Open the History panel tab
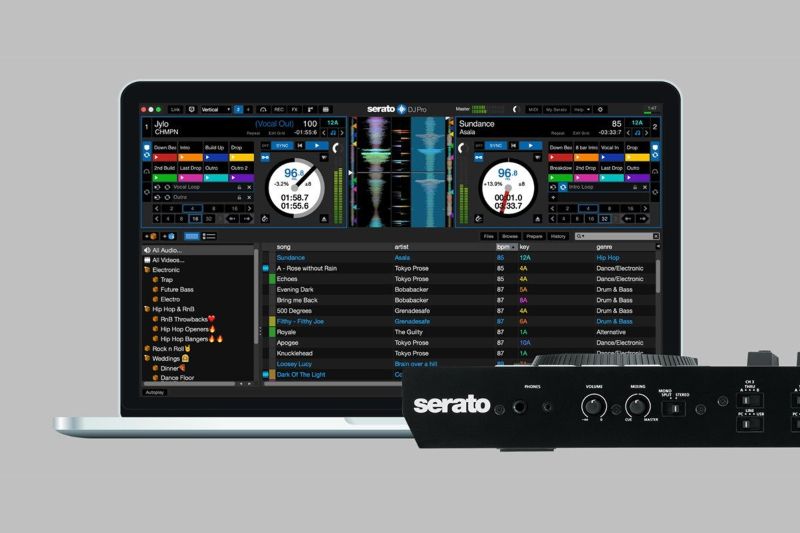This screenshot has width=800, height=533. 558,236
